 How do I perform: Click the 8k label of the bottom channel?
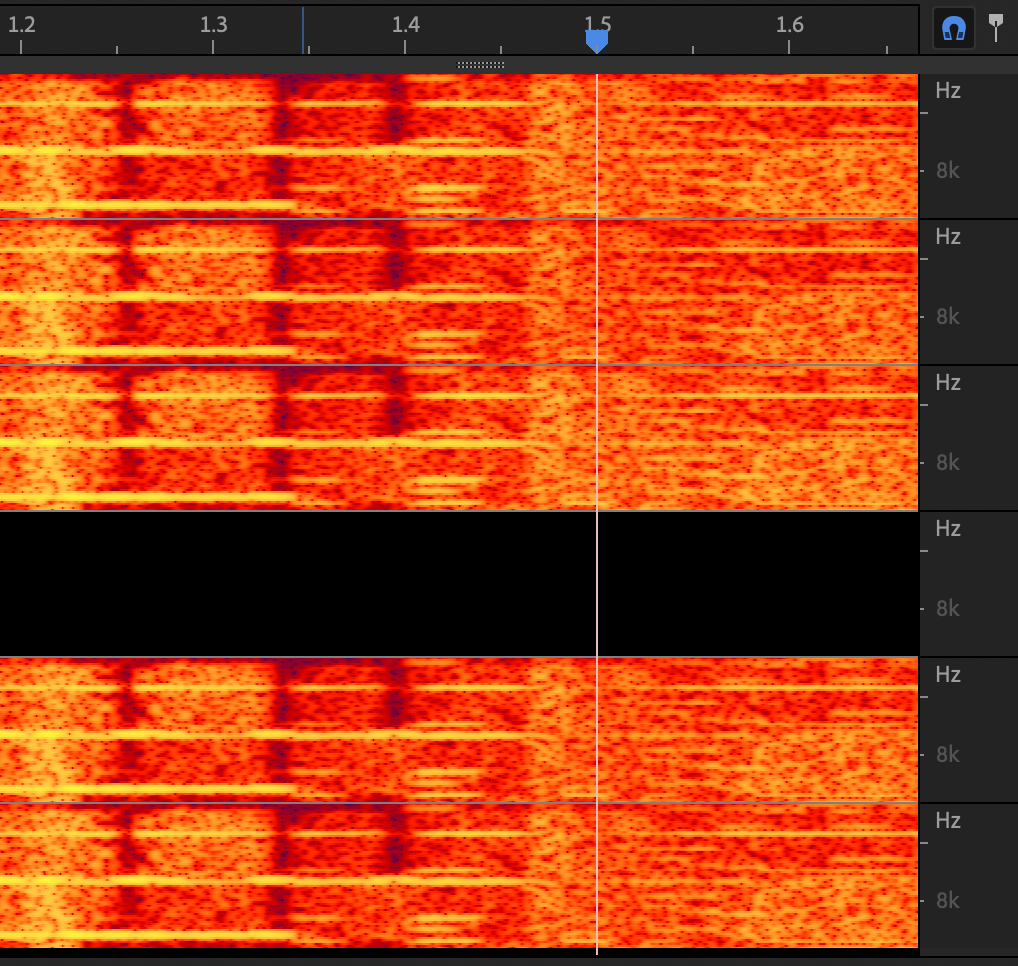(948, 900)
